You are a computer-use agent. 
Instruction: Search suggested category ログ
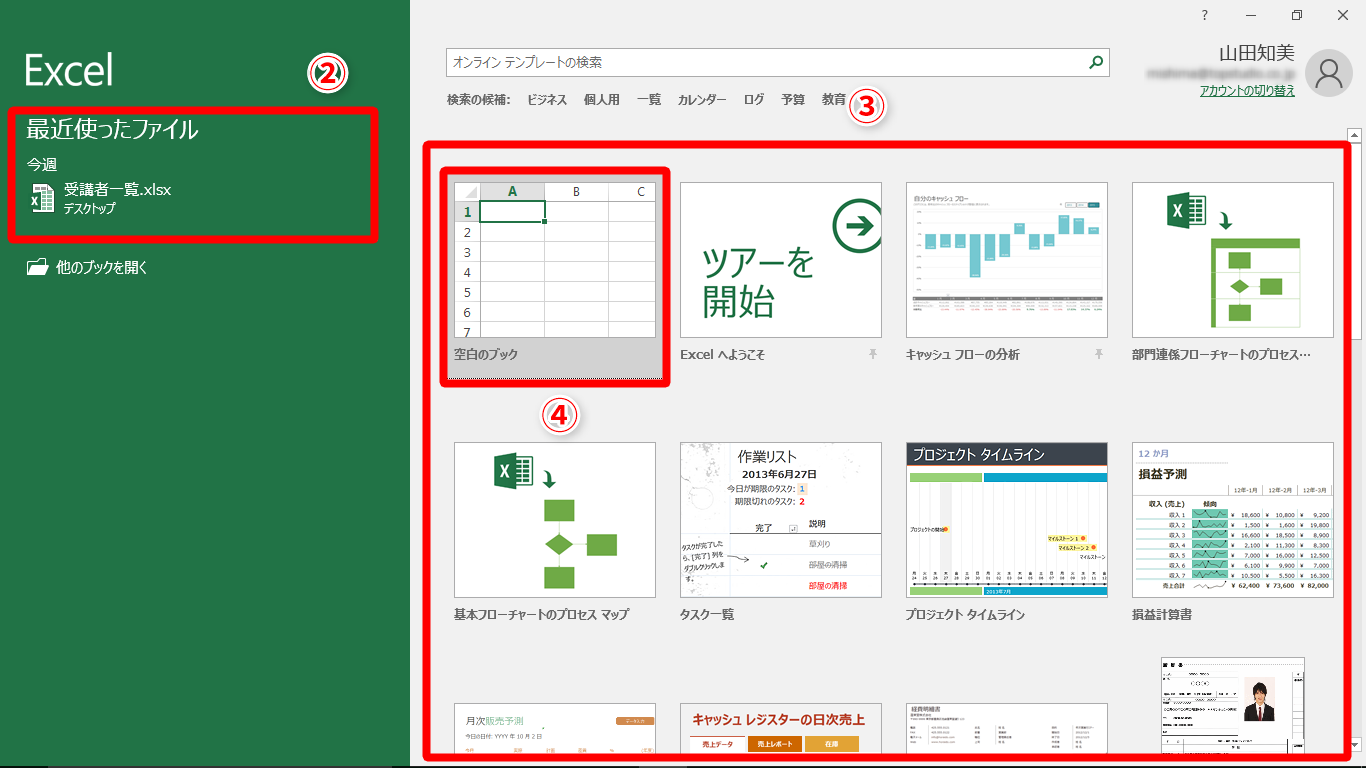(x=754, y=100)
